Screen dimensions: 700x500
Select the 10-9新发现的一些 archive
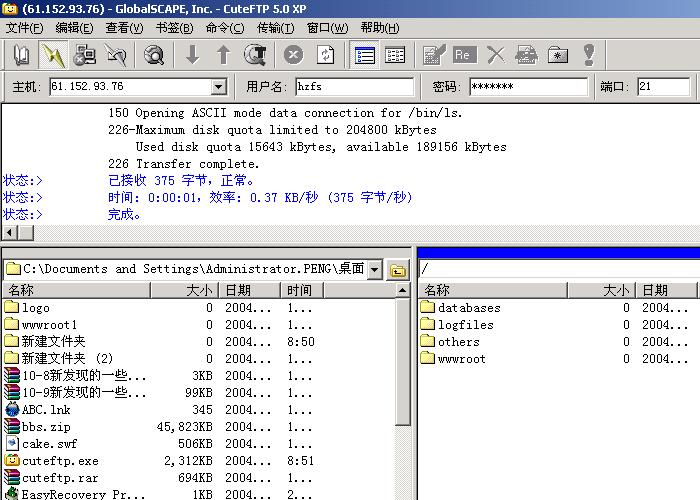(x=75, y=392)
